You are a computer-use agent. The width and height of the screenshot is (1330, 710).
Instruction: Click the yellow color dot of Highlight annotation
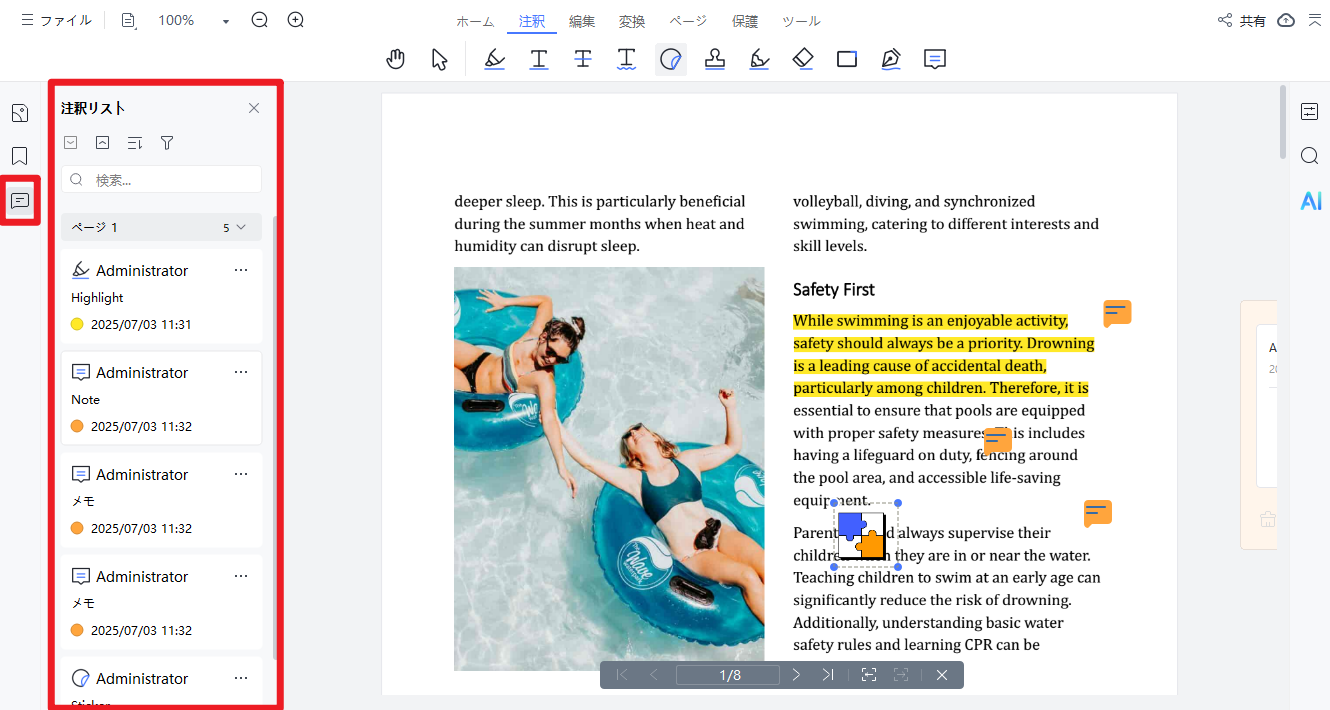pyautogui.click(x=77, y=324)
